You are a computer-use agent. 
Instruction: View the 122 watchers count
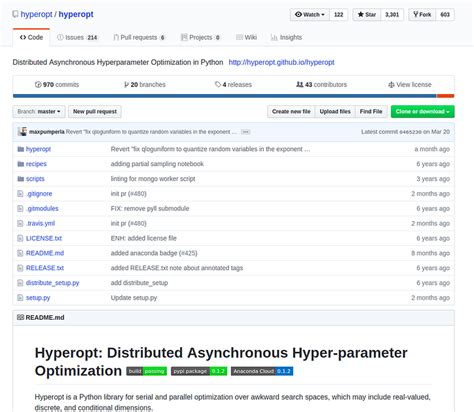click(x=339, y=14)
